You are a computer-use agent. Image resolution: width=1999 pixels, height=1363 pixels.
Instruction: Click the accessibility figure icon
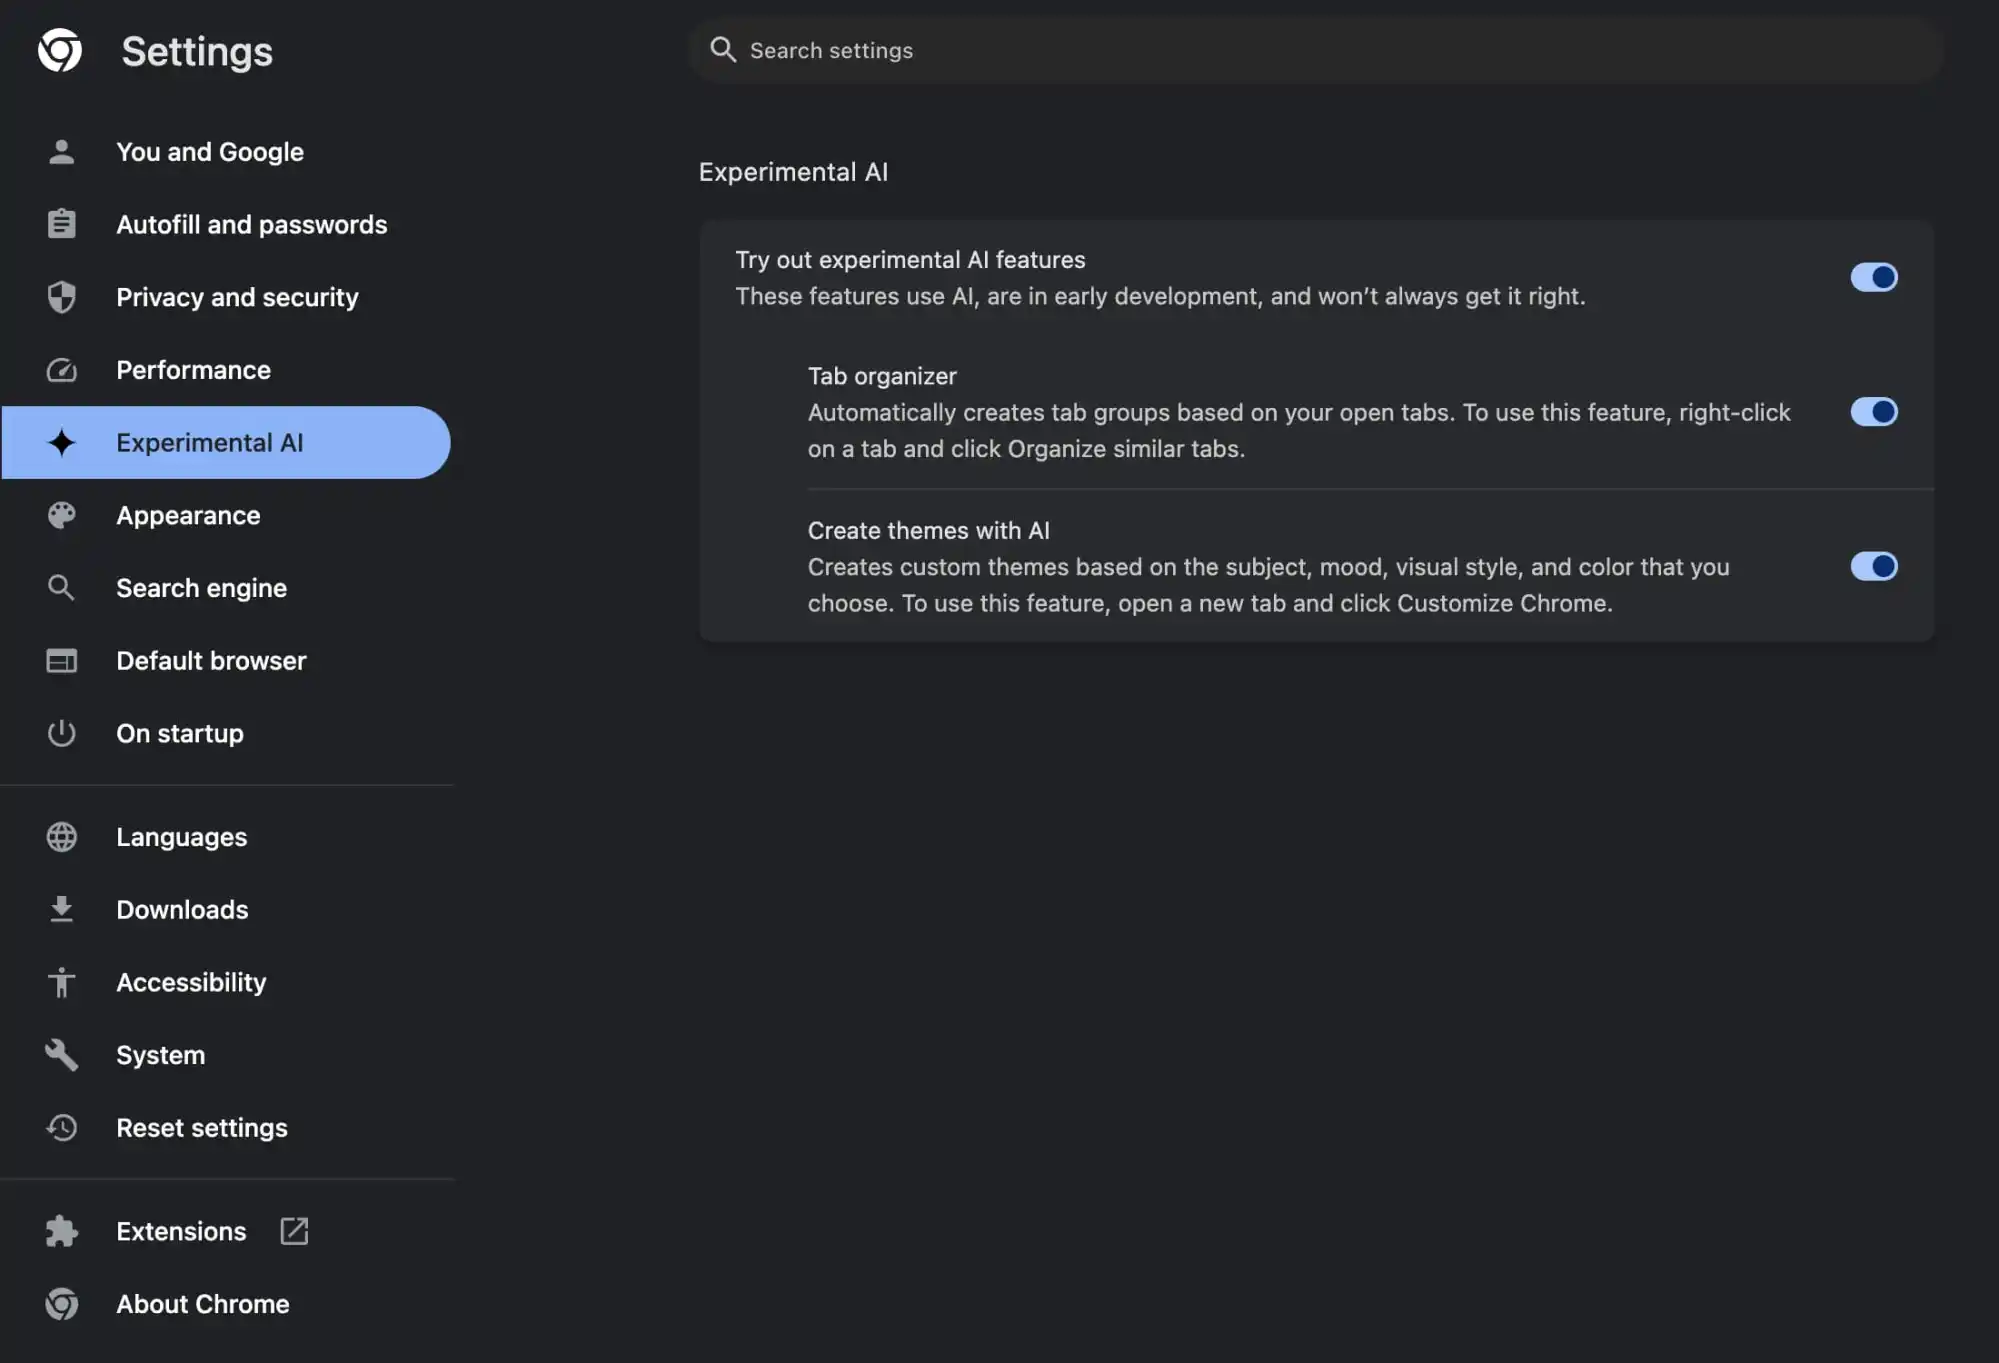61,982
